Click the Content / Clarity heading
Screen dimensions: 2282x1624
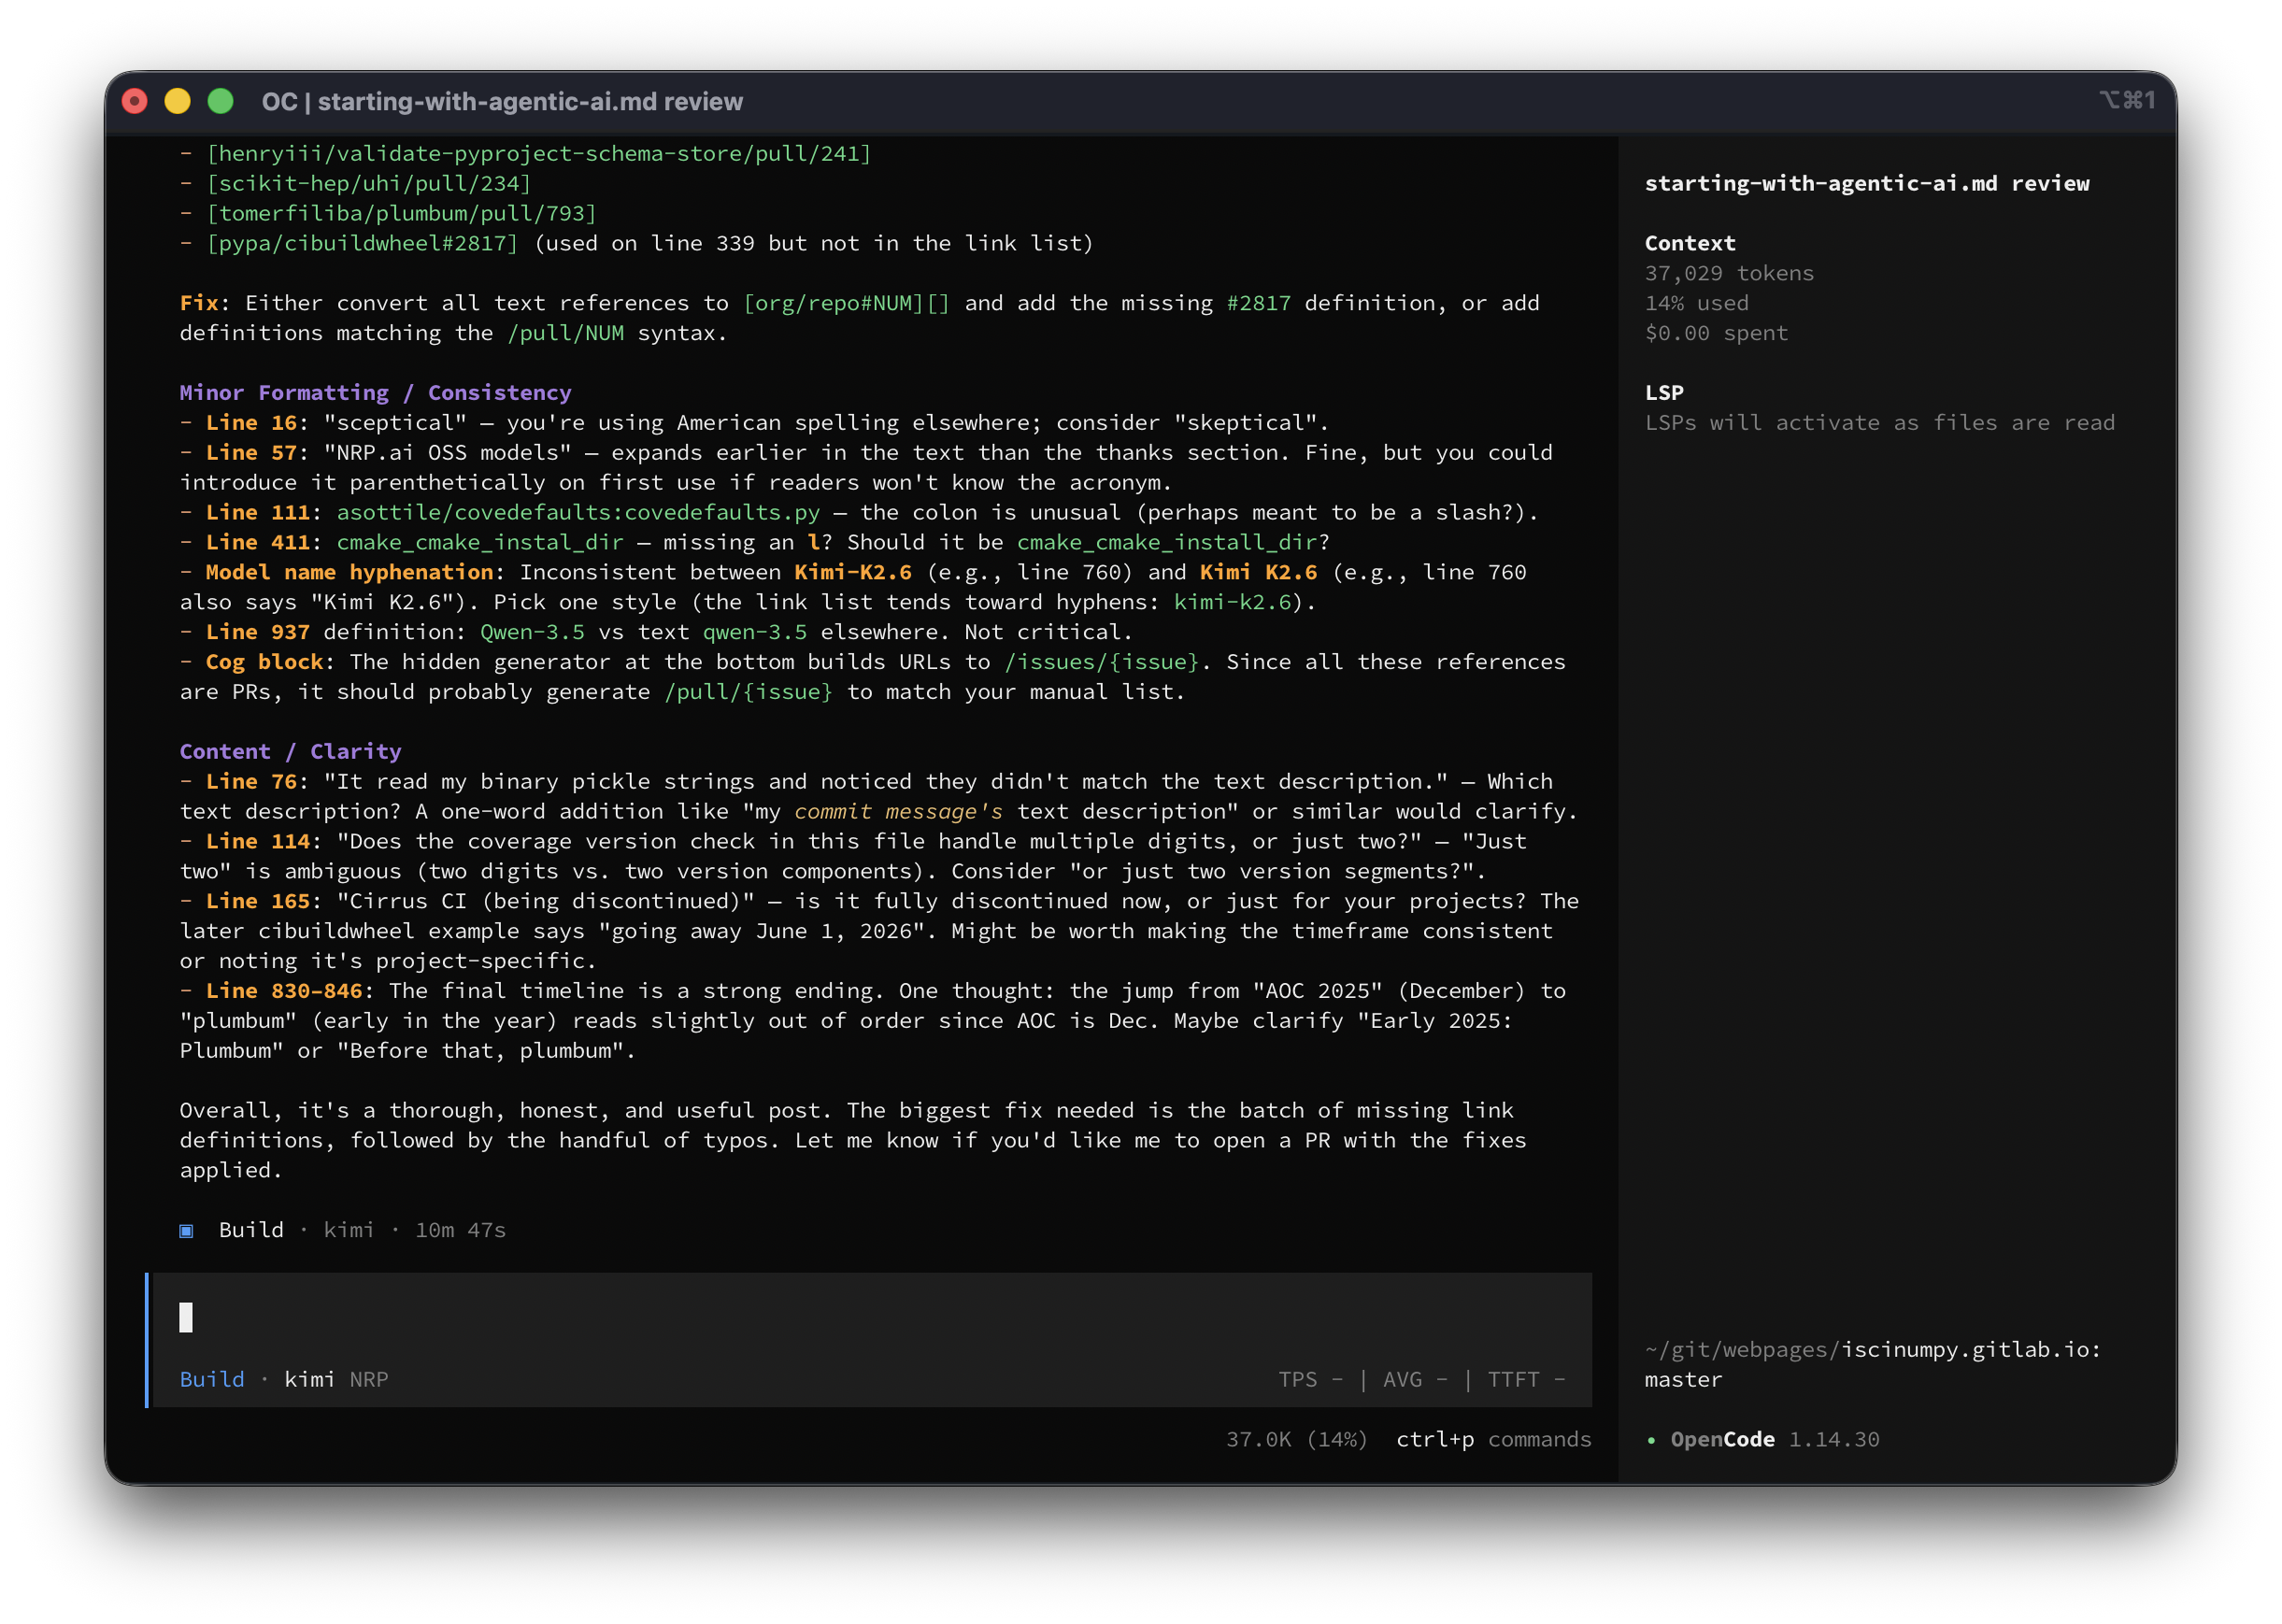pyautogui.click(x=291, y=751)
